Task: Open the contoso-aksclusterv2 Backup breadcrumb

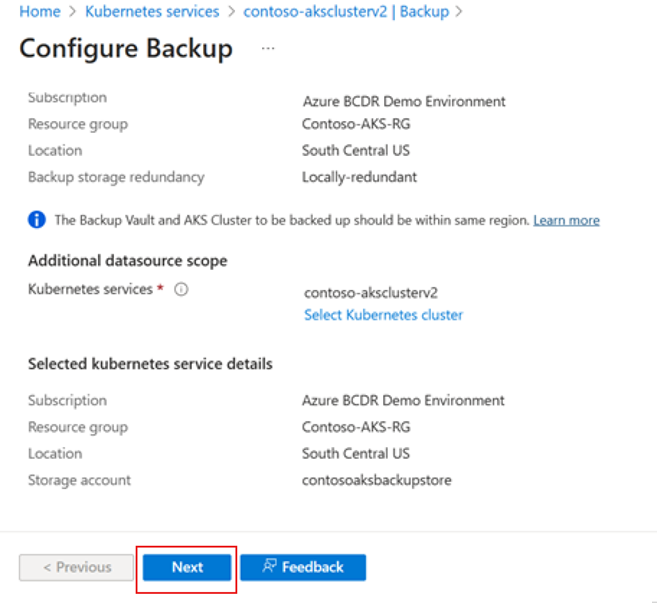Action: point(345,12)
